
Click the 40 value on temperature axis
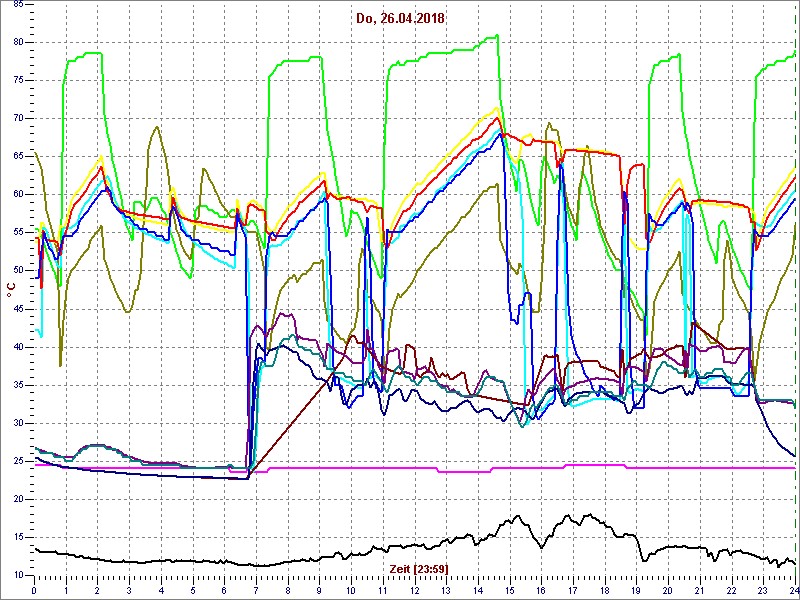point(17,347)
